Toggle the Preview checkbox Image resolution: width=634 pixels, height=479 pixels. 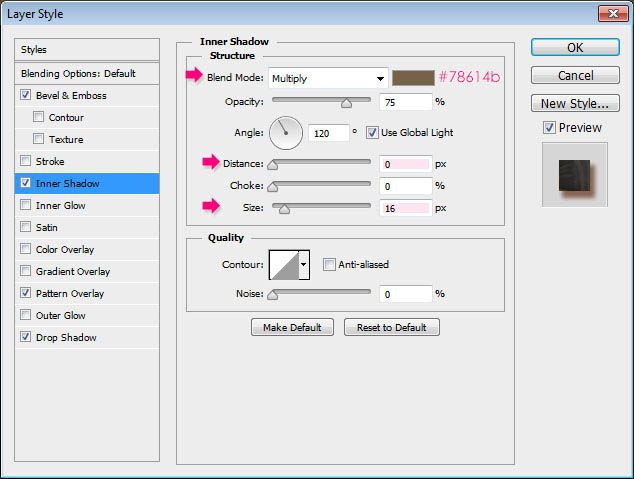pyautogui.click(x=549, y=128)
